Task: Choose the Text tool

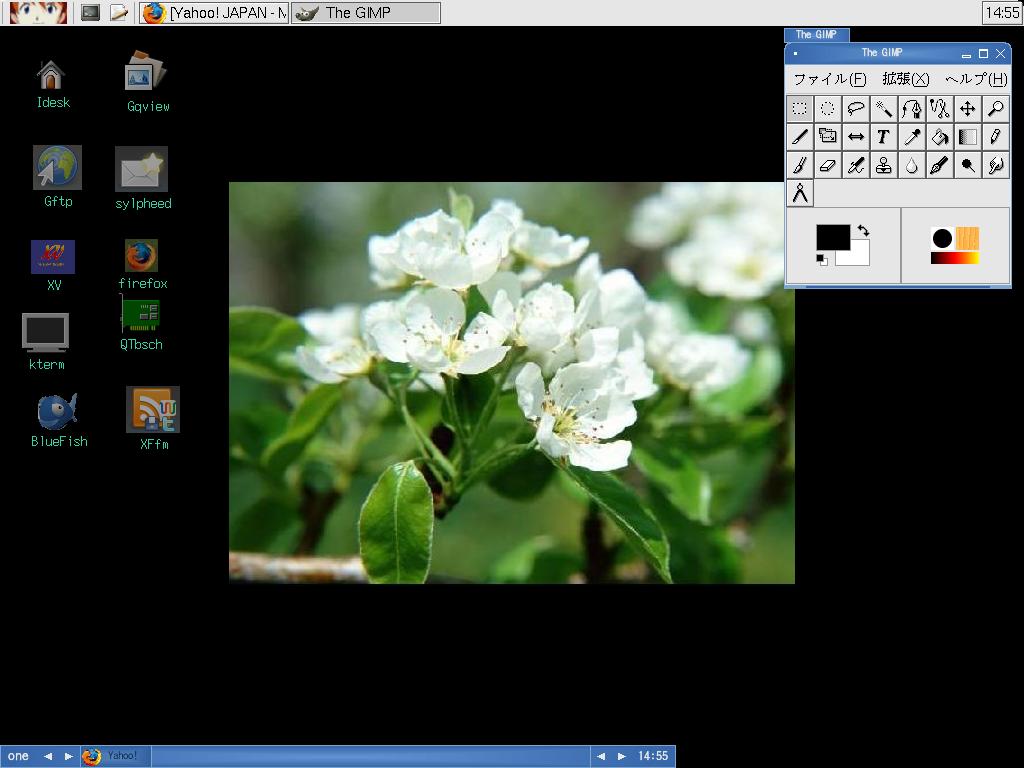Action: coord(883,137)
